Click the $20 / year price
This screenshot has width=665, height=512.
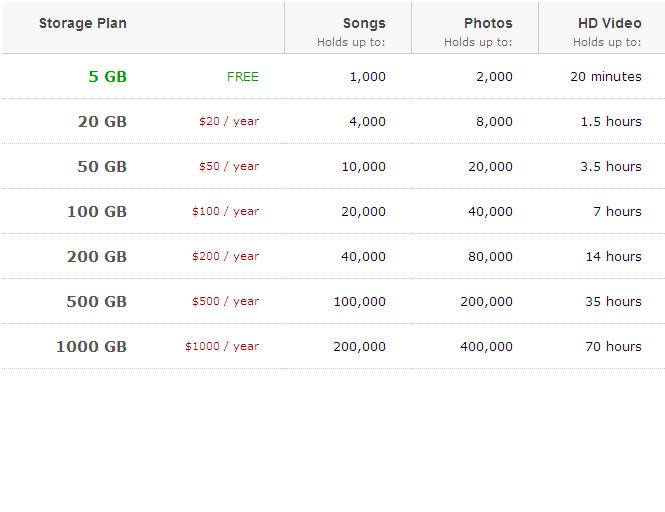click(229, 122)
